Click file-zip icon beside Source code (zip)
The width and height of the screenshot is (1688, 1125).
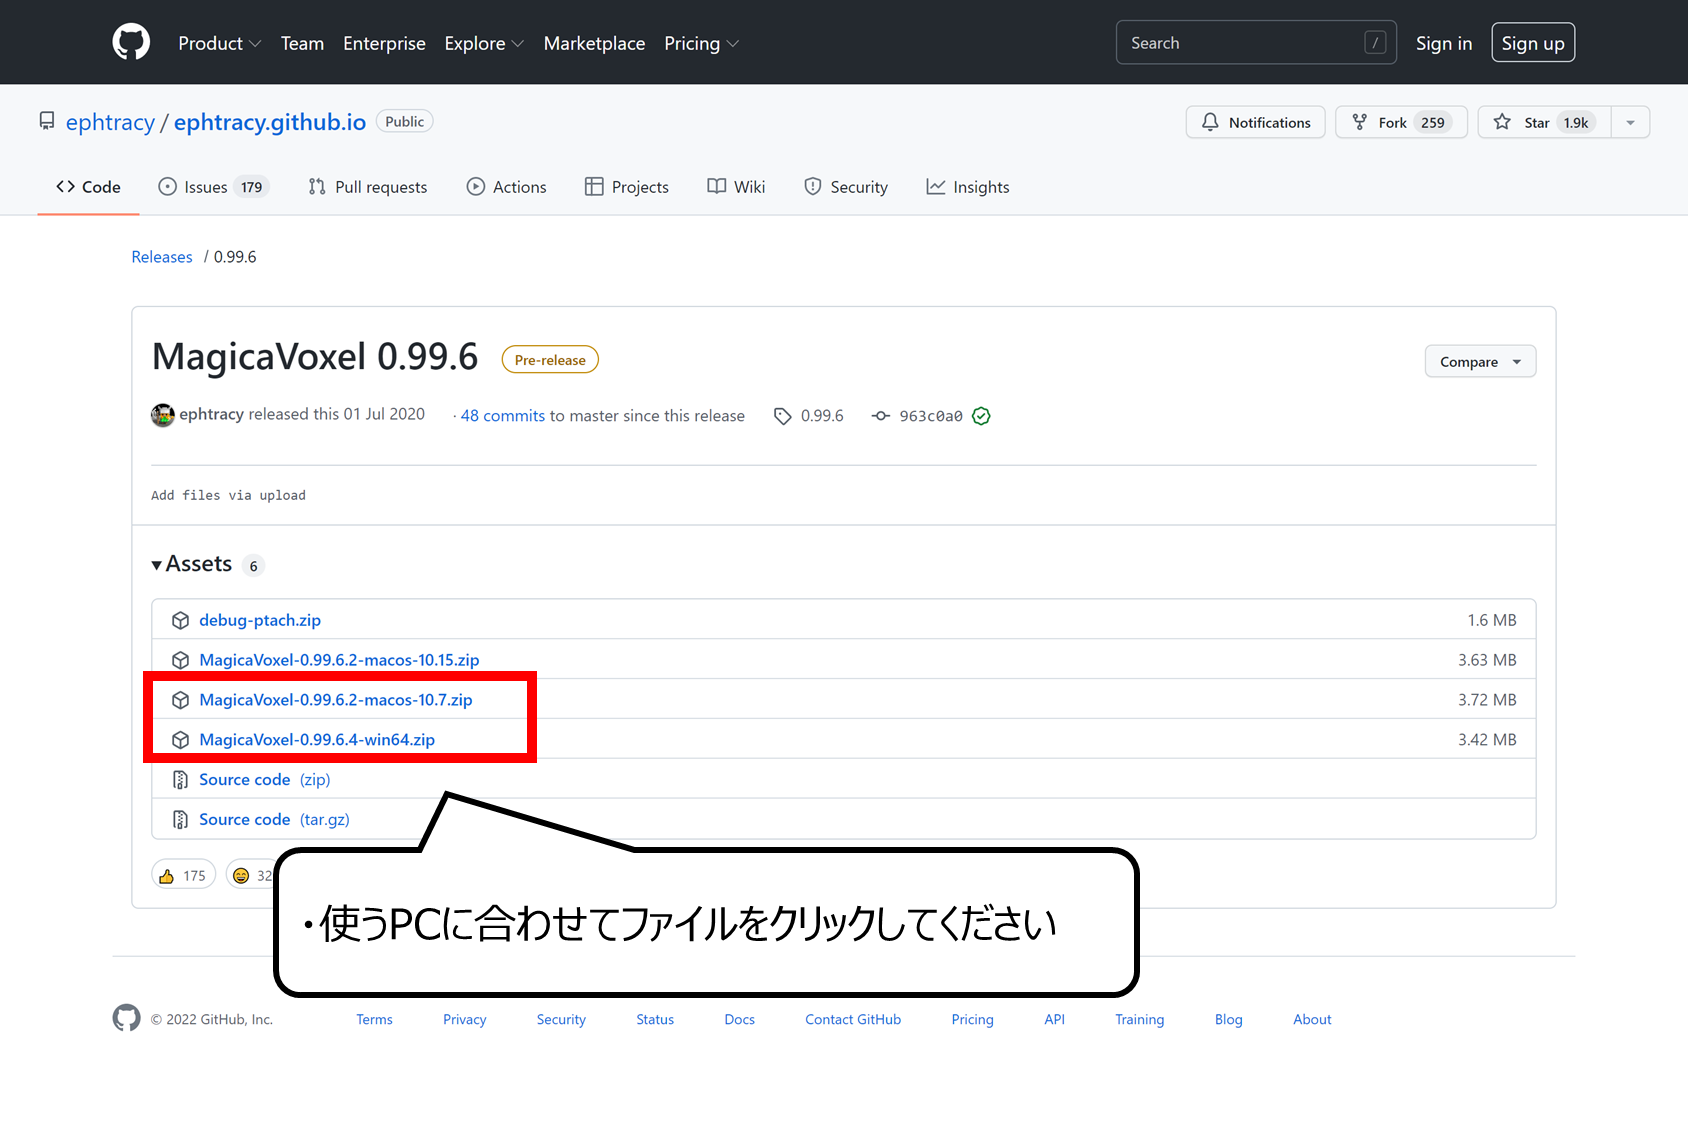point(180,779)
